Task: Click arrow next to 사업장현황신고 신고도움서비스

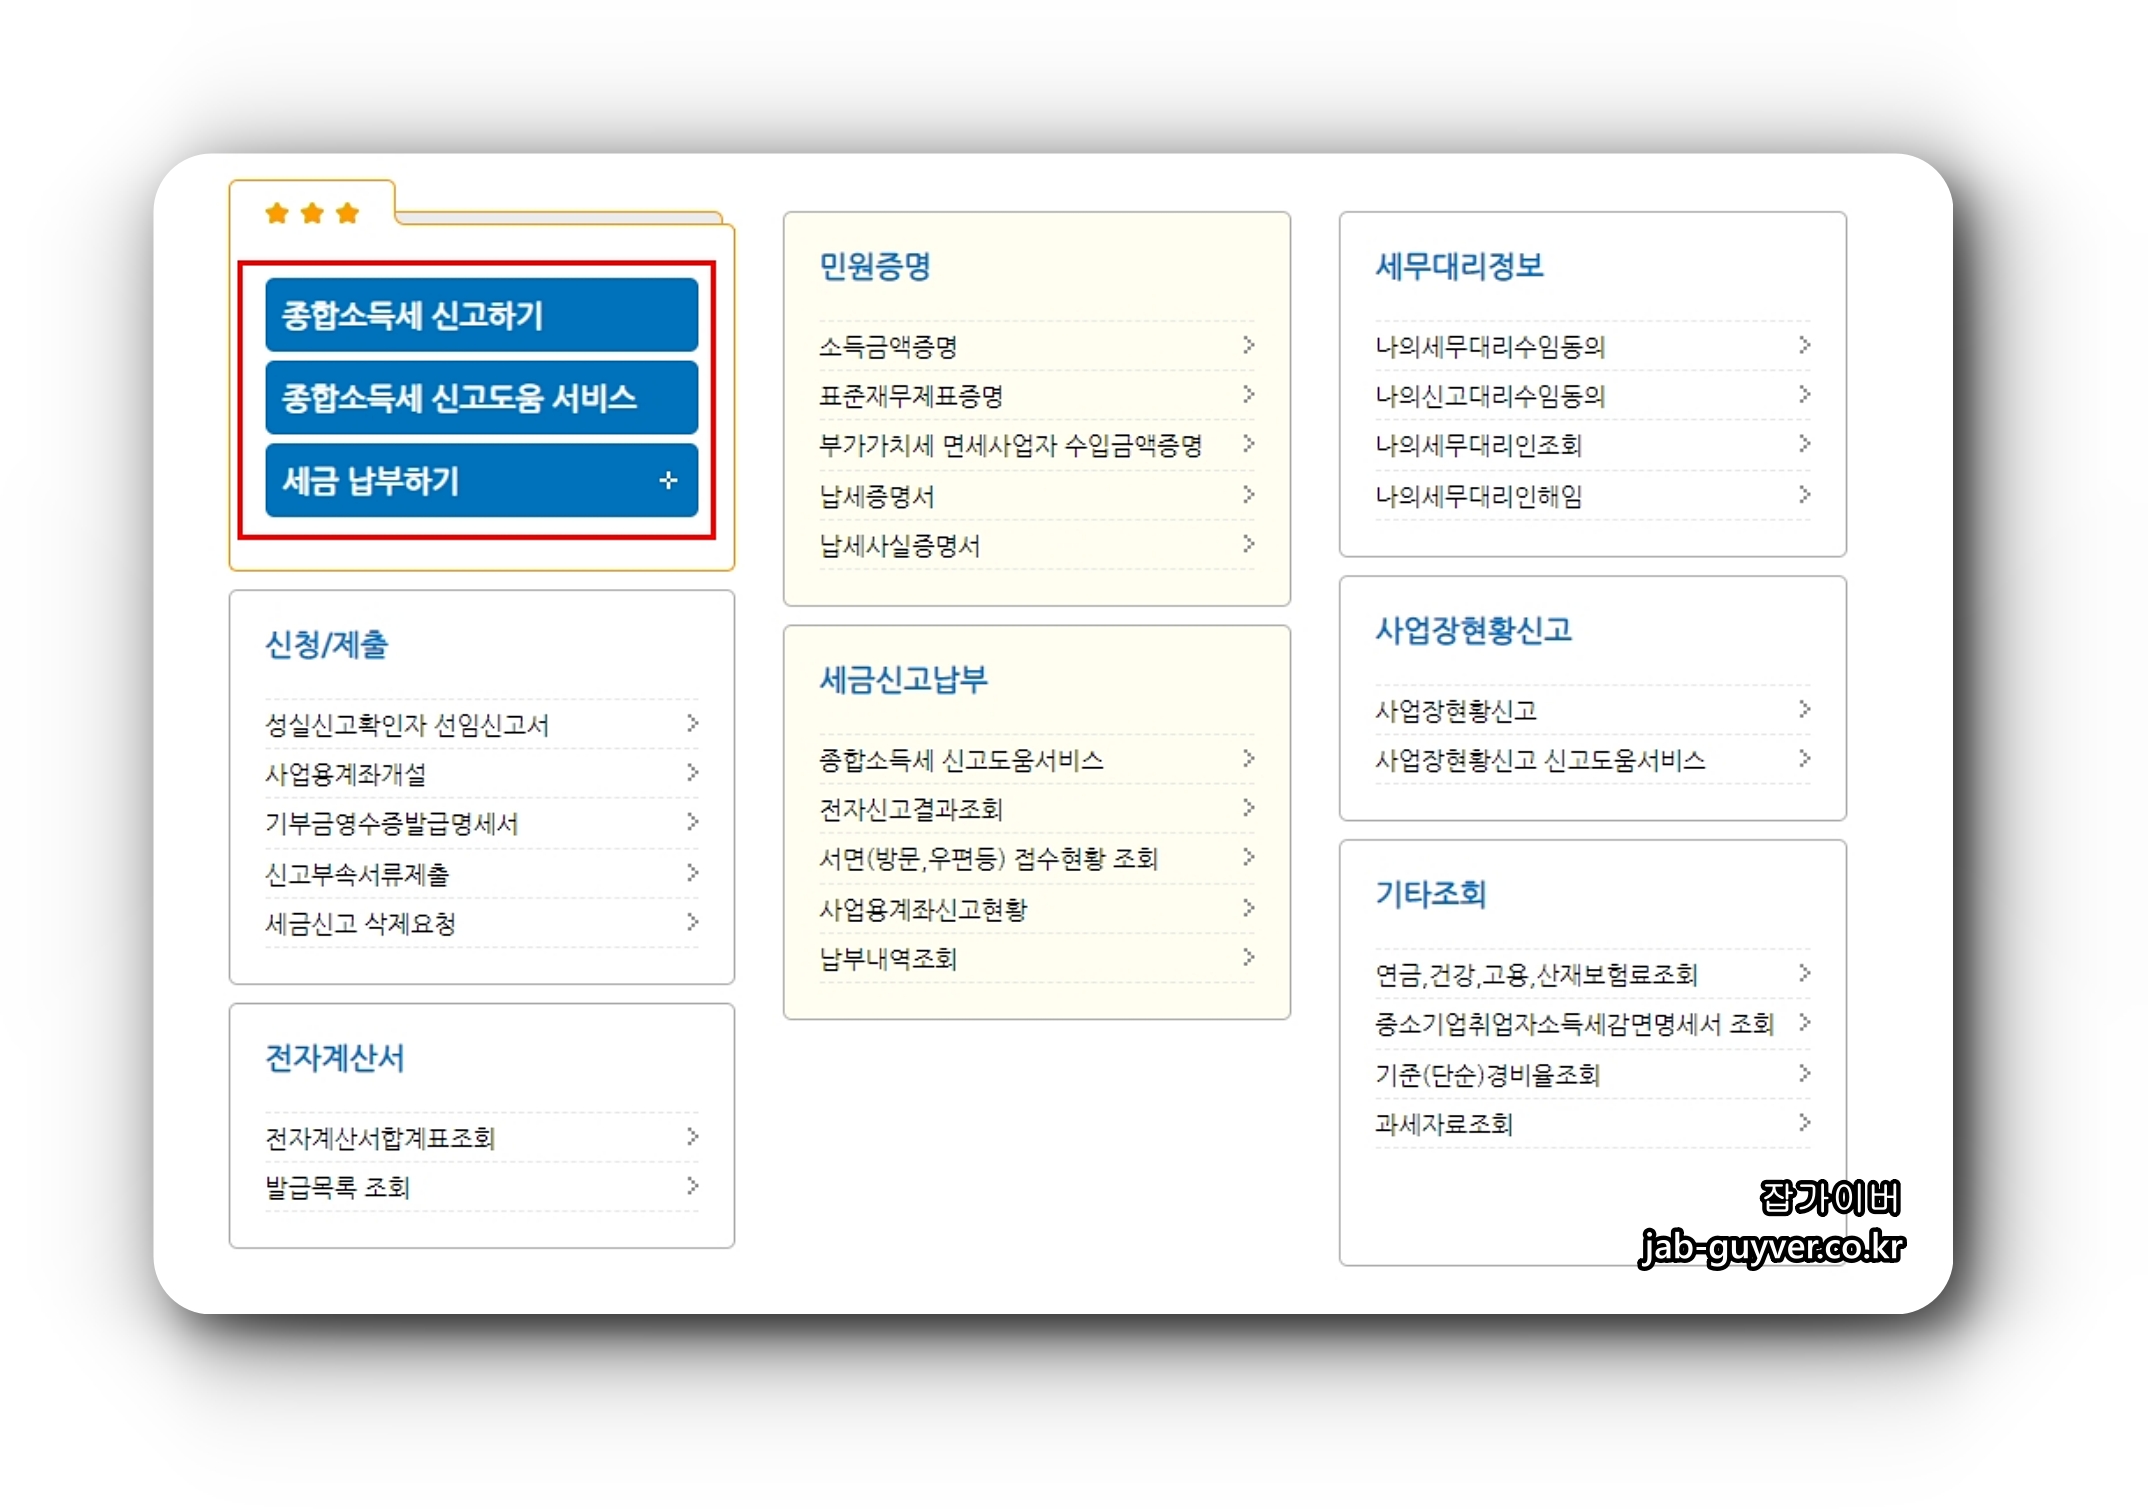Action: coord(1804,759)
